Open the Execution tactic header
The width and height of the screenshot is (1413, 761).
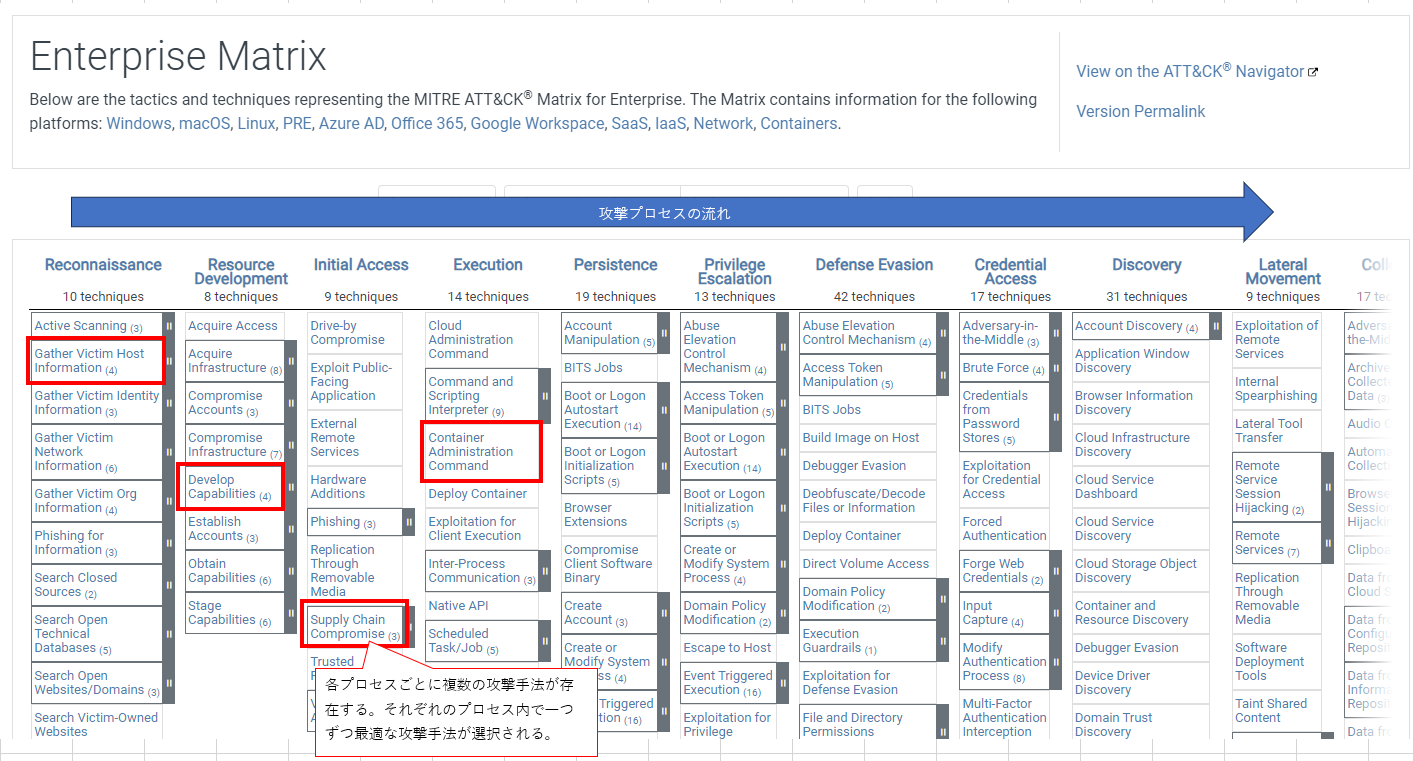point(488,265)
